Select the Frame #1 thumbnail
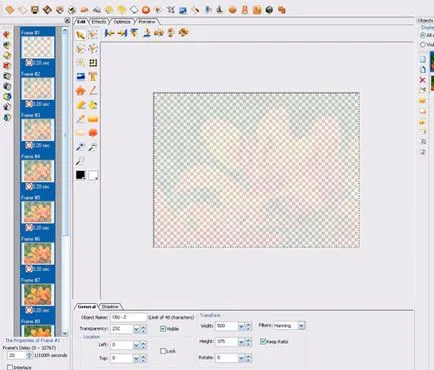This screenshot has width=434, height=370. [38, 47]
